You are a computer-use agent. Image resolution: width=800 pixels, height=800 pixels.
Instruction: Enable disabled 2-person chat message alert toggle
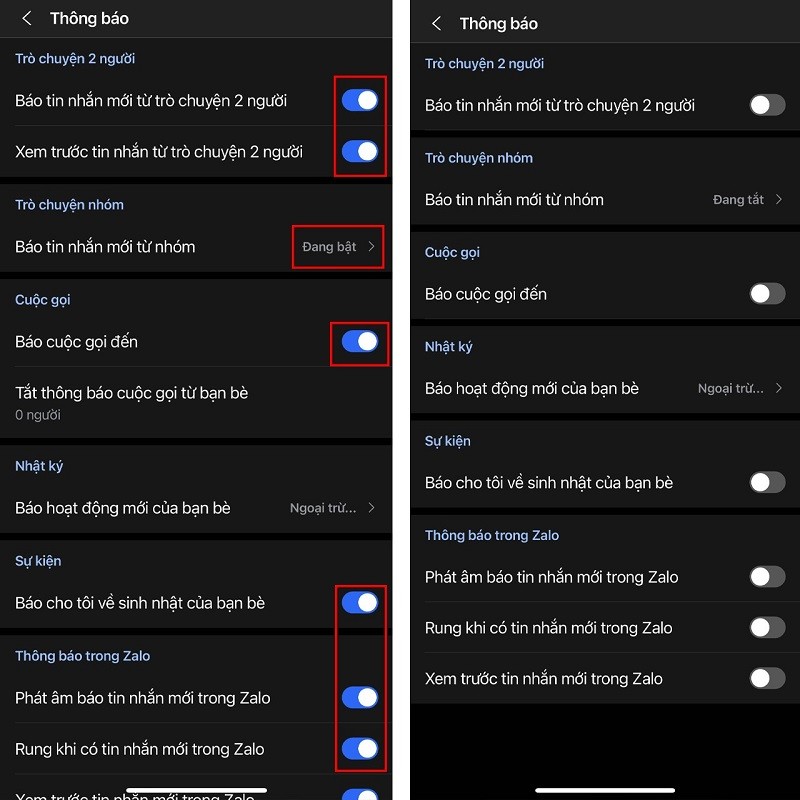click(x=767, y=105)
